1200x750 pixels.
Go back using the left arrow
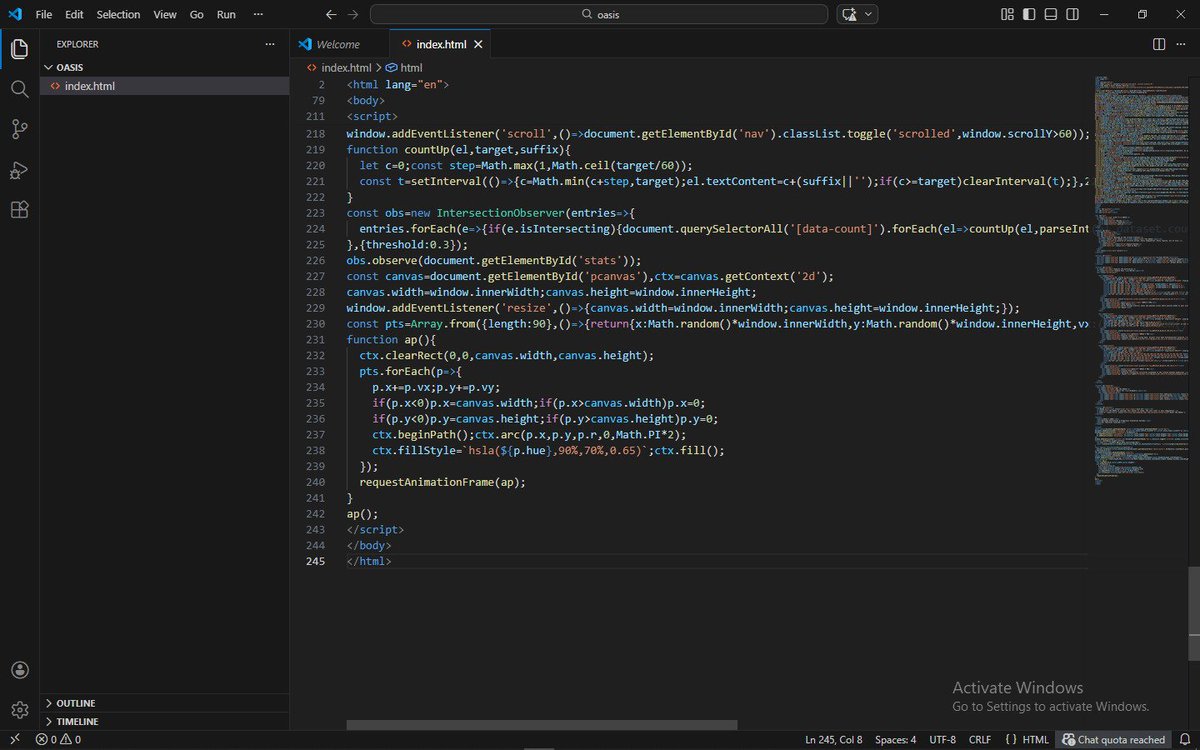click(332, 15)
